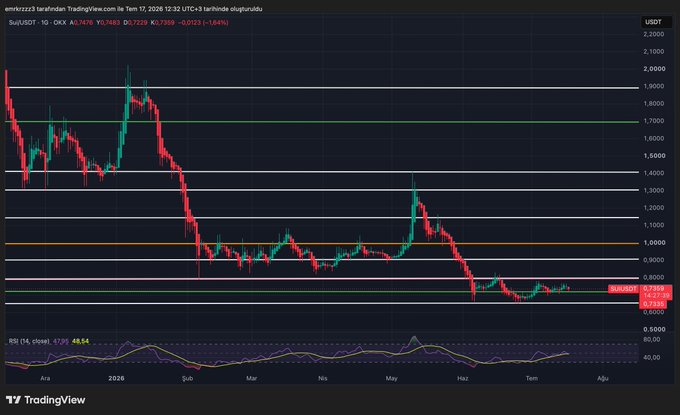Click the 1,8000 price axis label
The width and height of the screenshot is (680, 415).
(x=654, y=104)
